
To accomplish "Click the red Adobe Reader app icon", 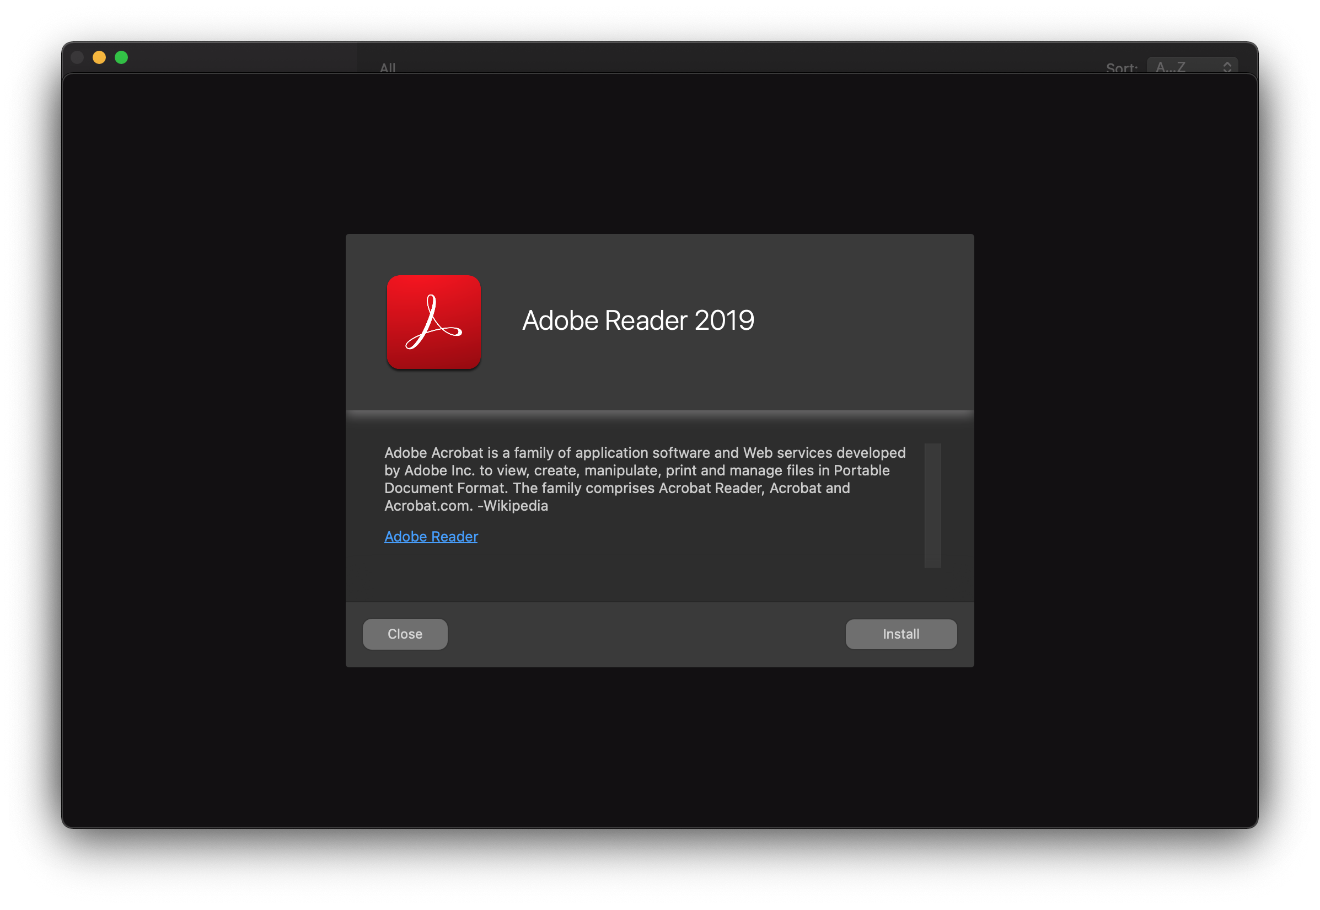I will coord(434,322).
